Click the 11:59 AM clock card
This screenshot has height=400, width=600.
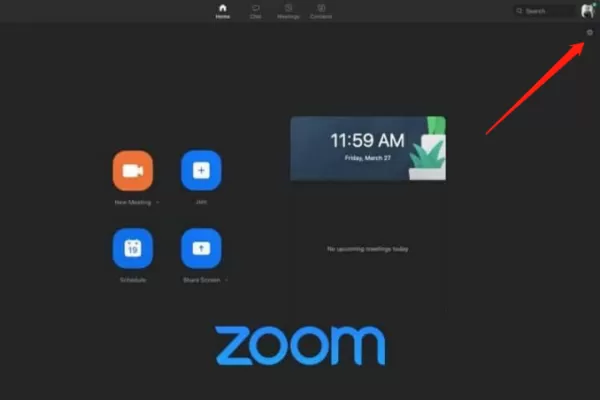(x=368, y=148)
